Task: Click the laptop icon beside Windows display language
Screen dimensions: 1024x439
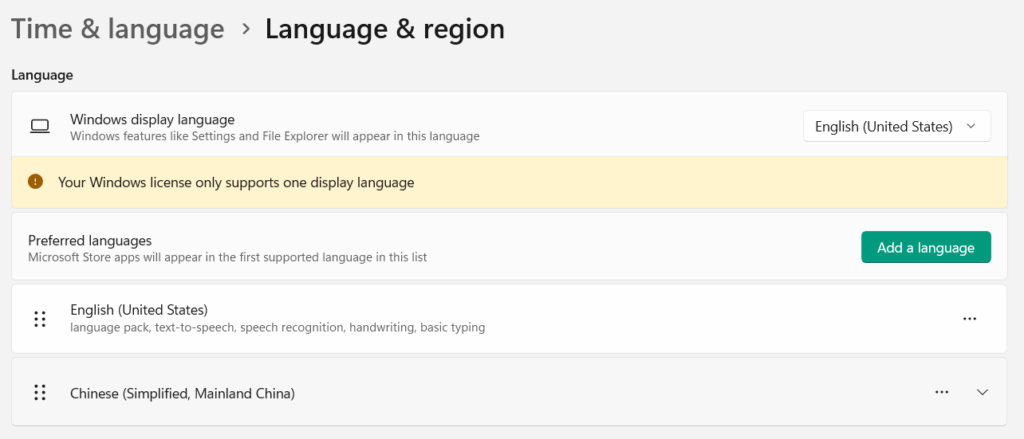Action: (40, 126)
